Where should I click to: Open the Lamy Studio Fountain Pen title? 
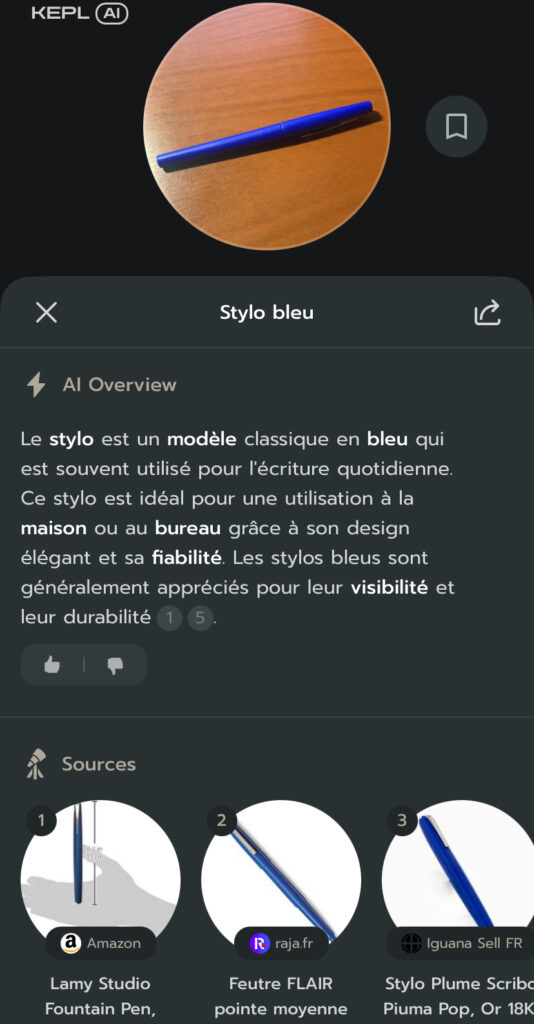pyautogui.click(x=101, y=996)
